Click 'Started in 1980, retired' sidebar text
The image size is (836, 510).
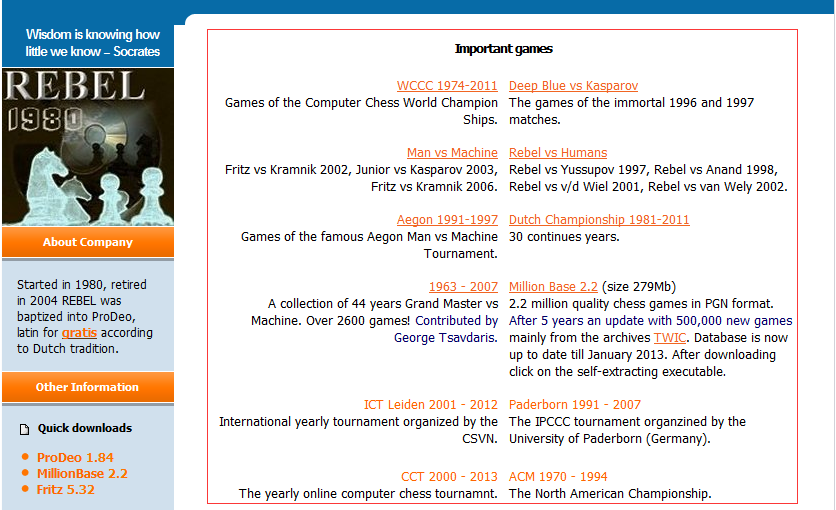82,285
